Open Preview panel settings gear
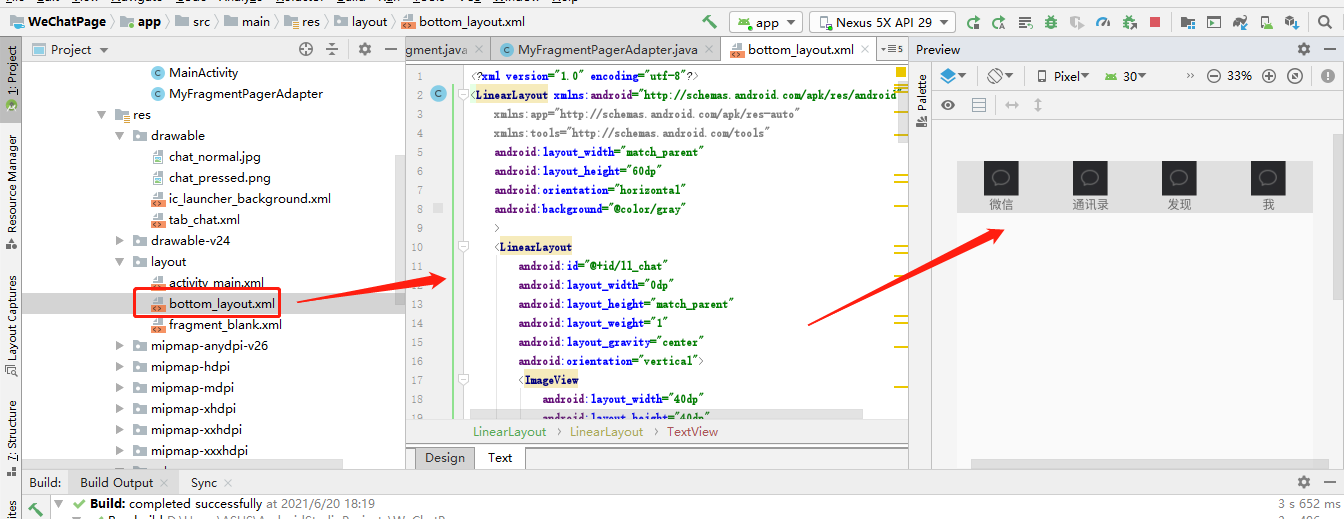 coord(1303,49)
